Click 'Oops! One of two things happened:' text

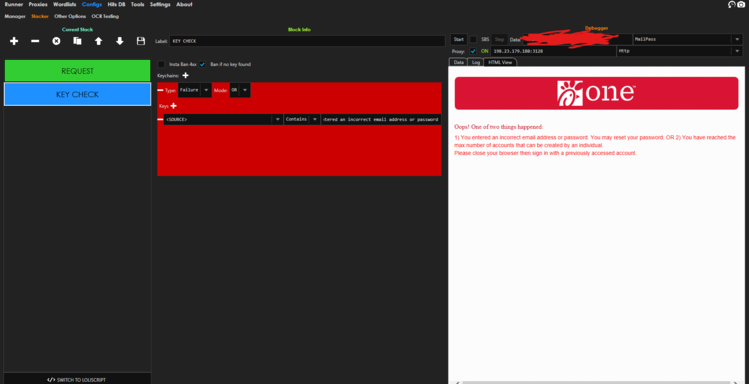pyautogui.click(x=499, y=127)
